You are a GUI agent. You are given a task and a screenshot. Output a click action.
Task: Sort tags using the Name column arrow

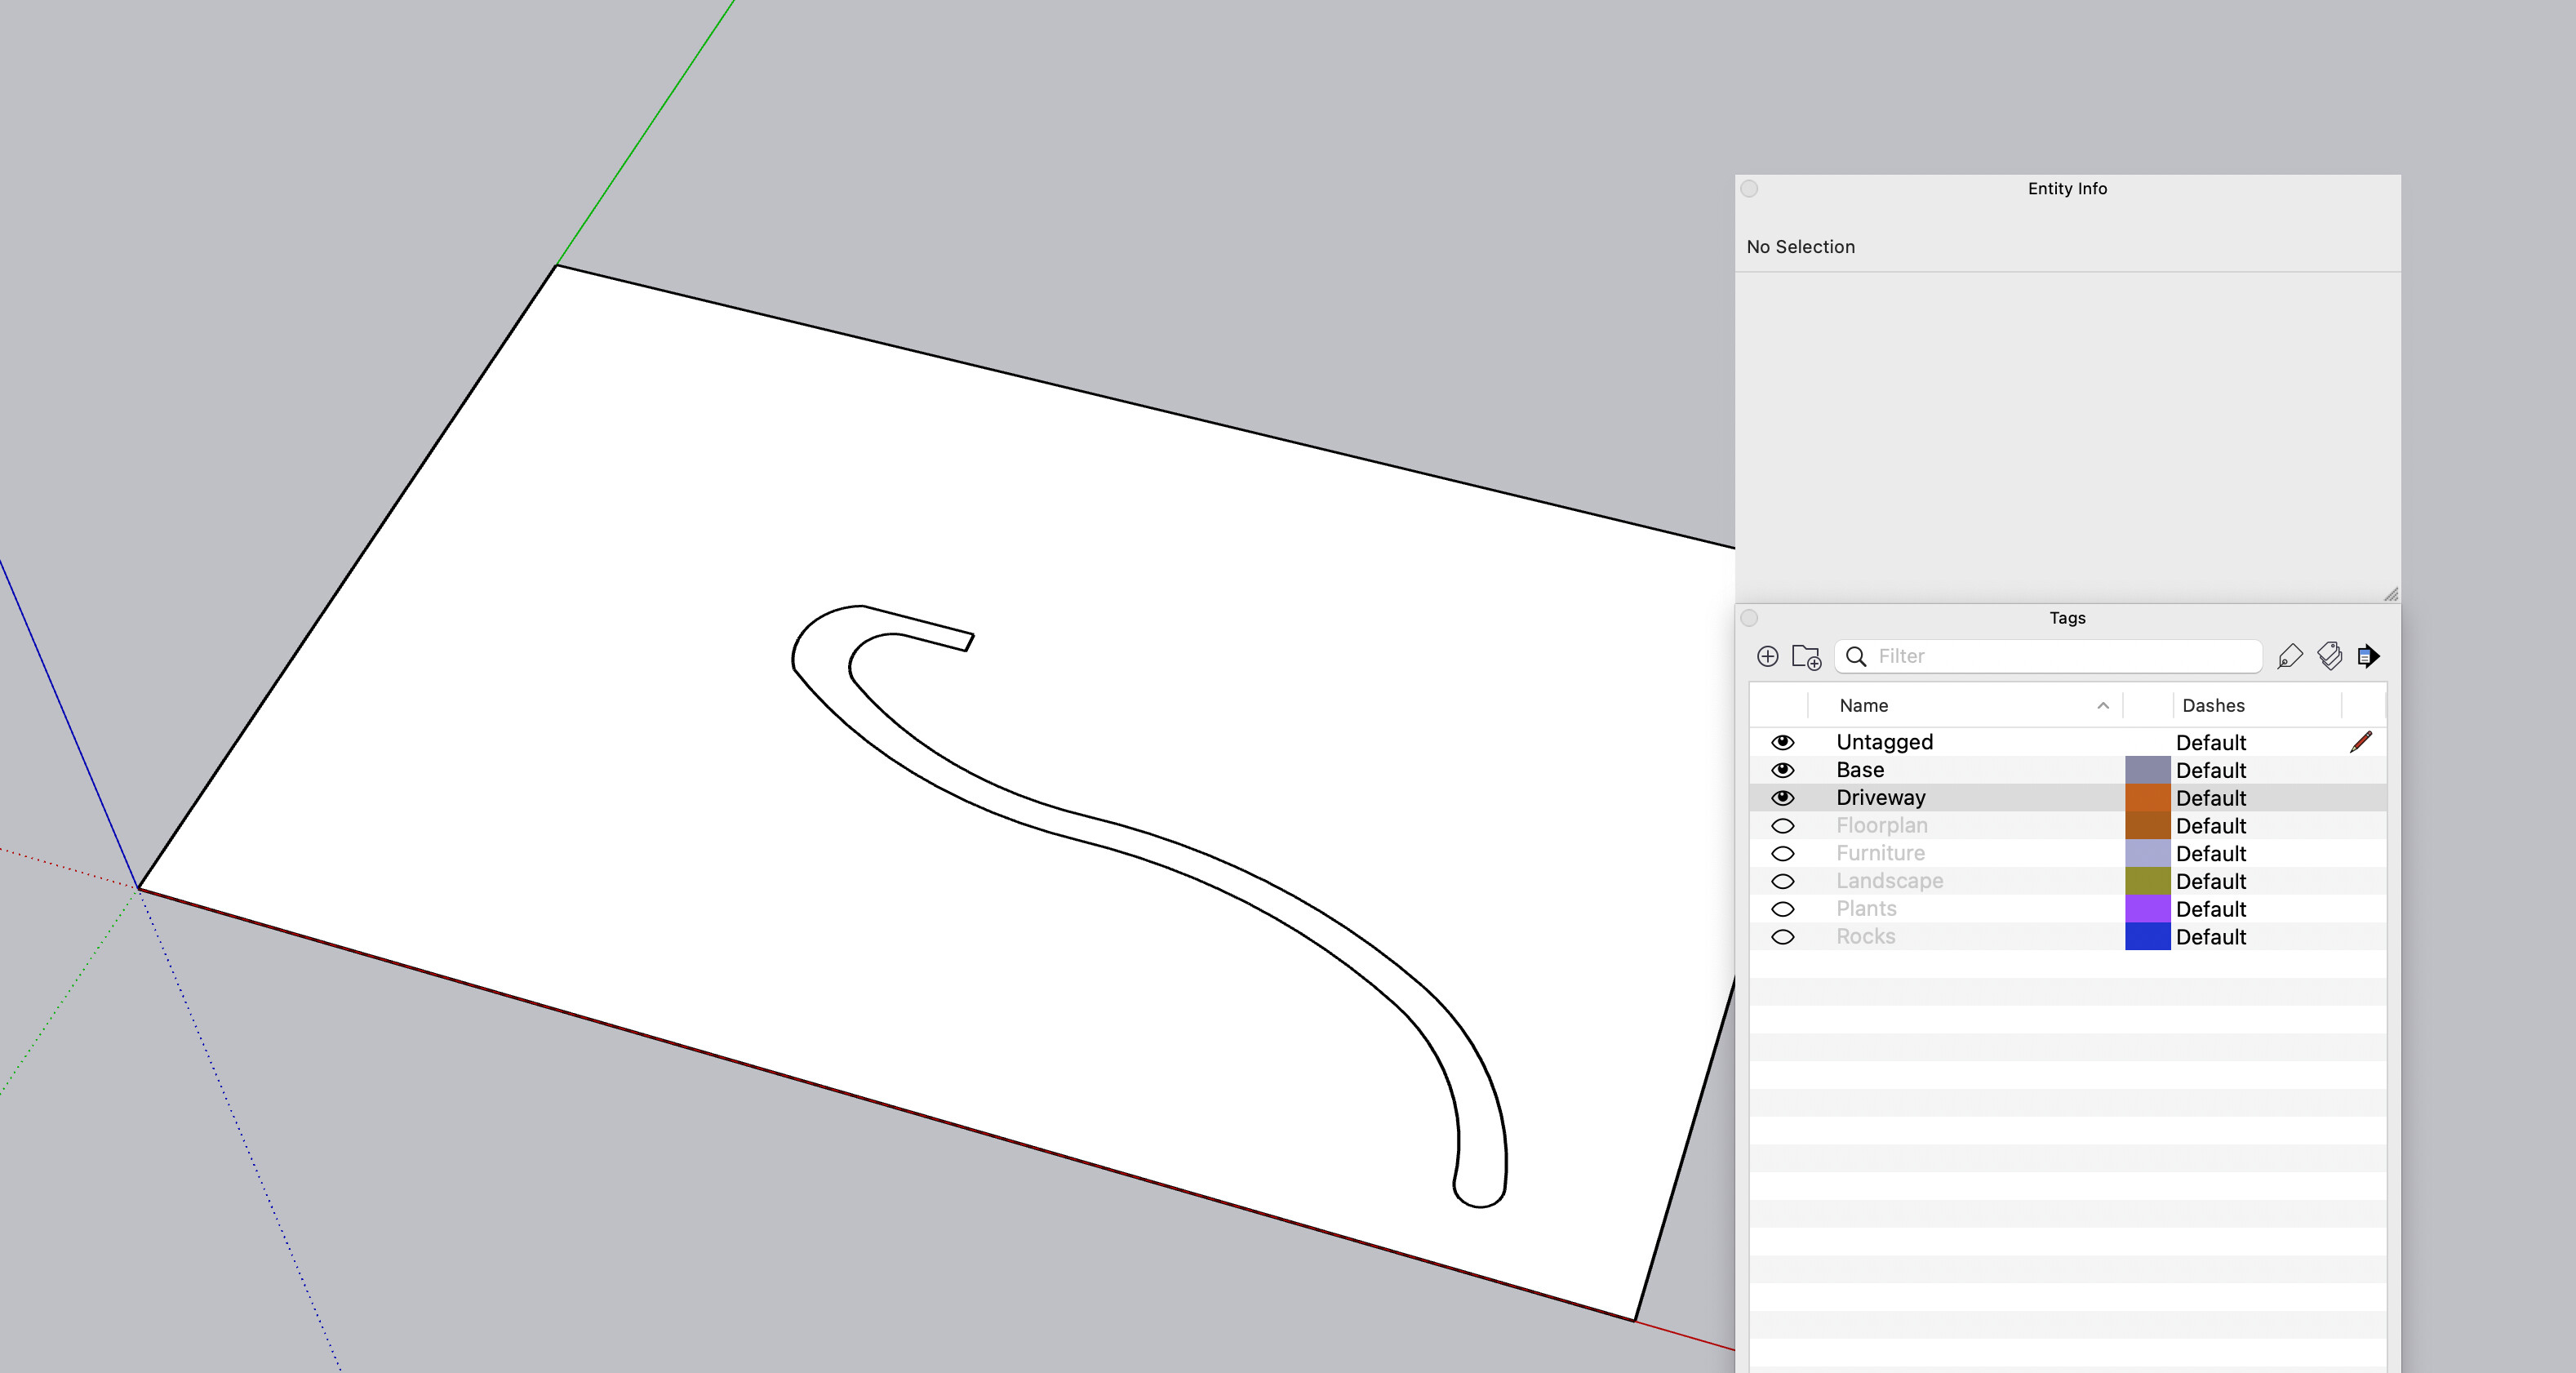[2103, 706]
